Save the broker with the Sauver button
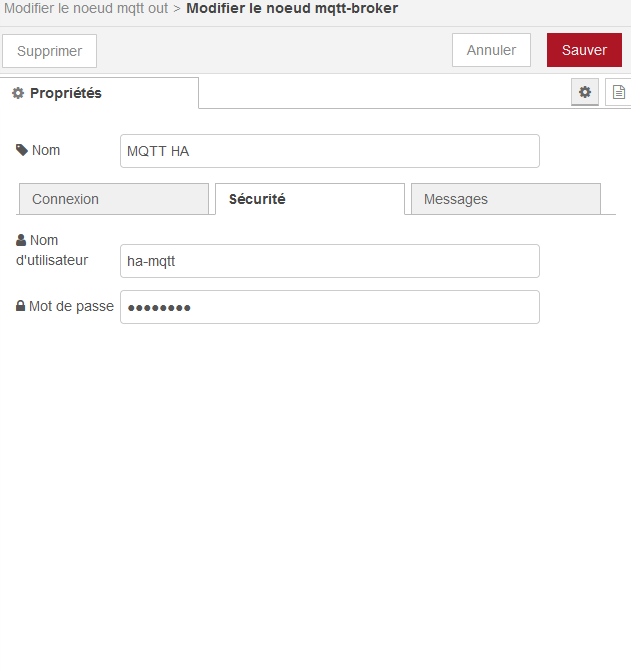 point(584,50)
